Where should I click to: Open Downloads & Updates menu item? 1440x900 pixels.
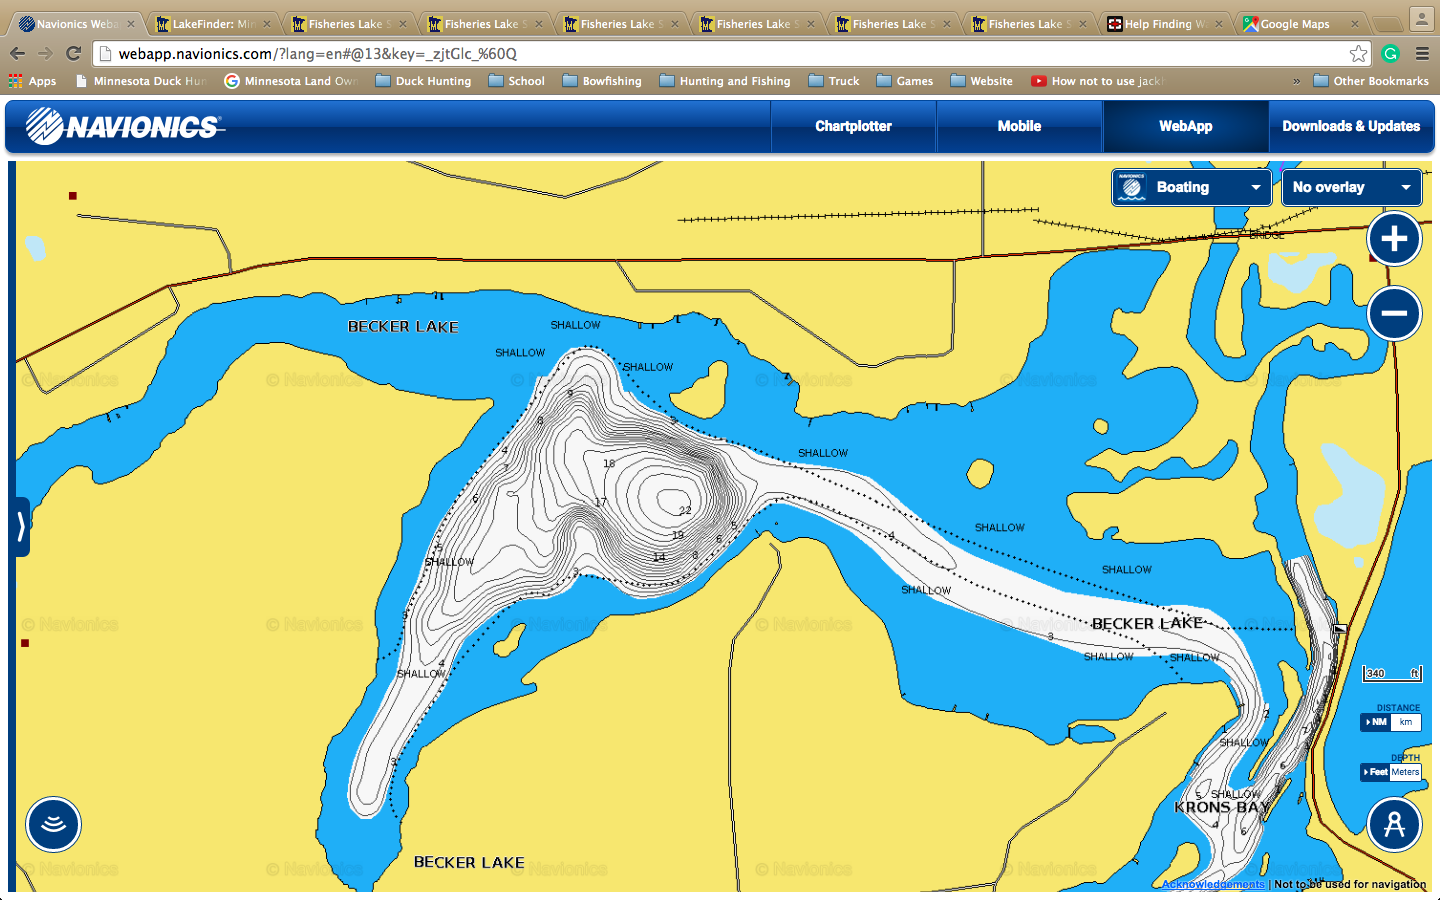pyautogui.click(x=1351, y=126)
